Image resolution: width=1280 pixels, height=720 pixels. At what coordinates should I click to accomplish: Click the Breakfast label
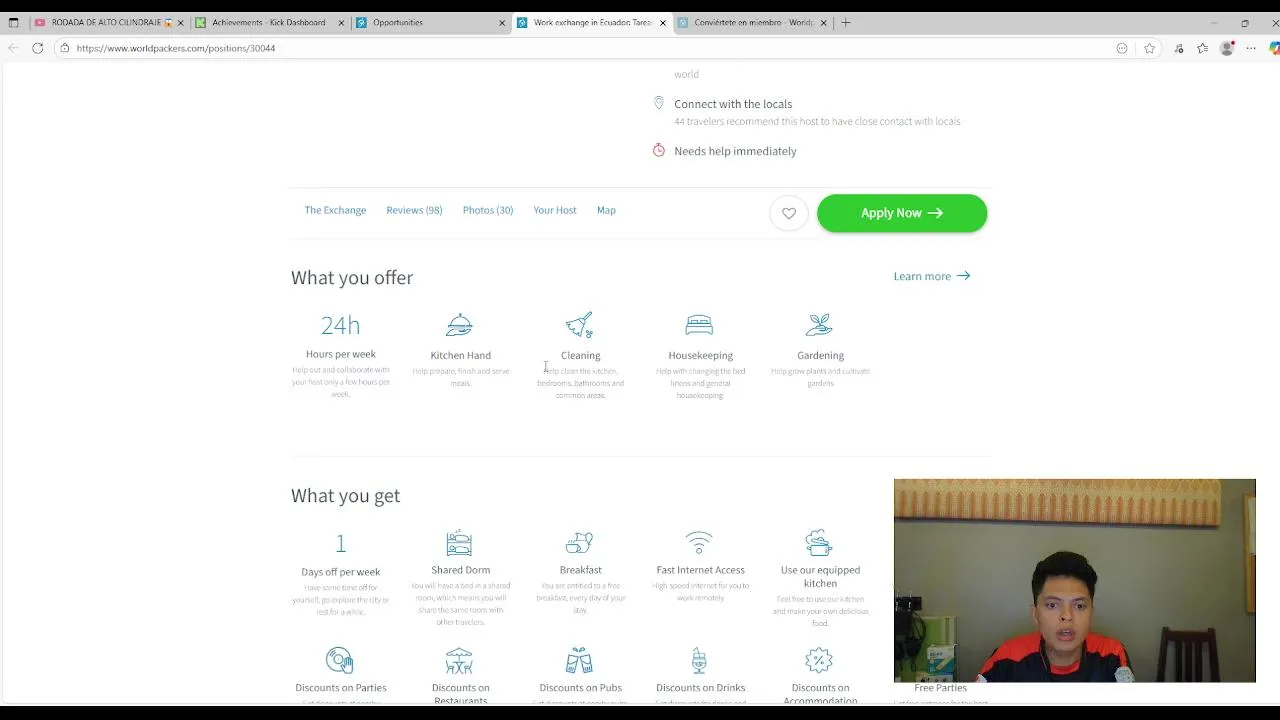tap(580, 570)
